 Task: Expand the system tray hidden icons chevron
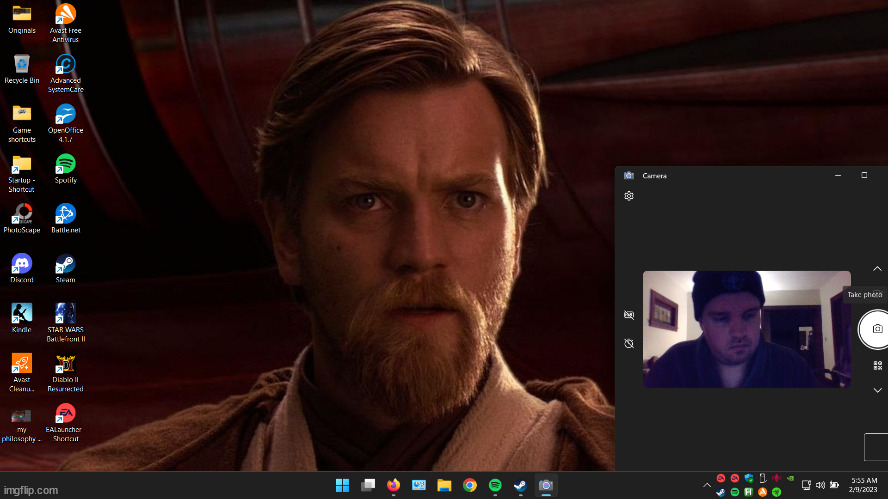point(707,485)
